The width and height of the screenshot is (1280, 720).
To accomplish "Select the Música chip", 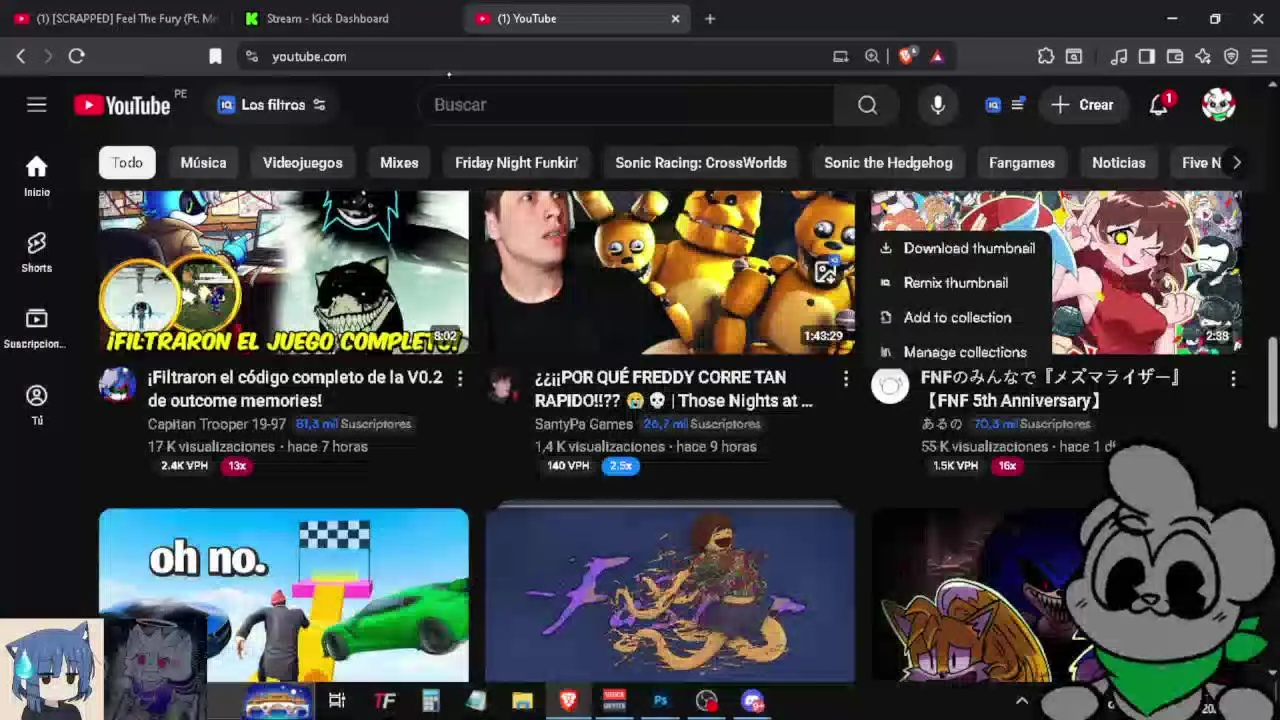I will (203, 162).
